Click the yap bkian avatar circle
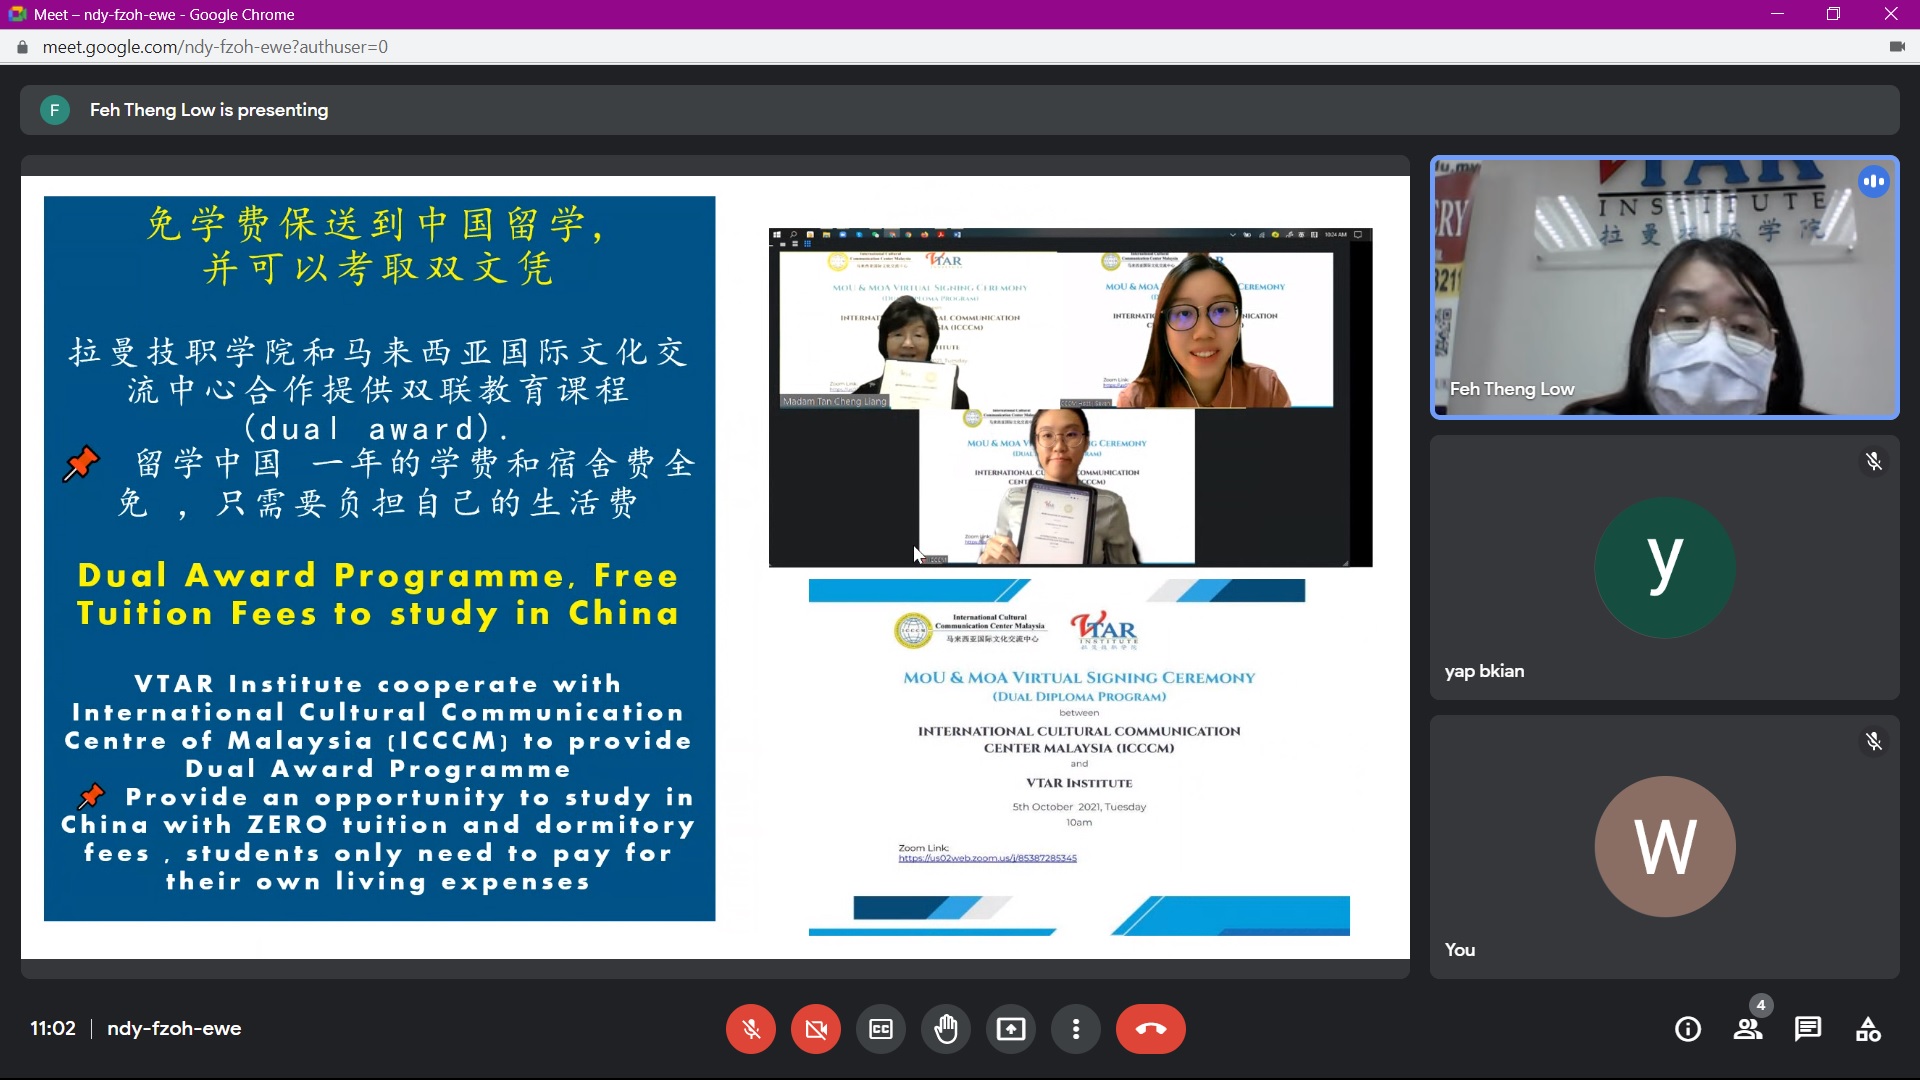This screenshot has width=1920, height=1080. click(1665, 567)
